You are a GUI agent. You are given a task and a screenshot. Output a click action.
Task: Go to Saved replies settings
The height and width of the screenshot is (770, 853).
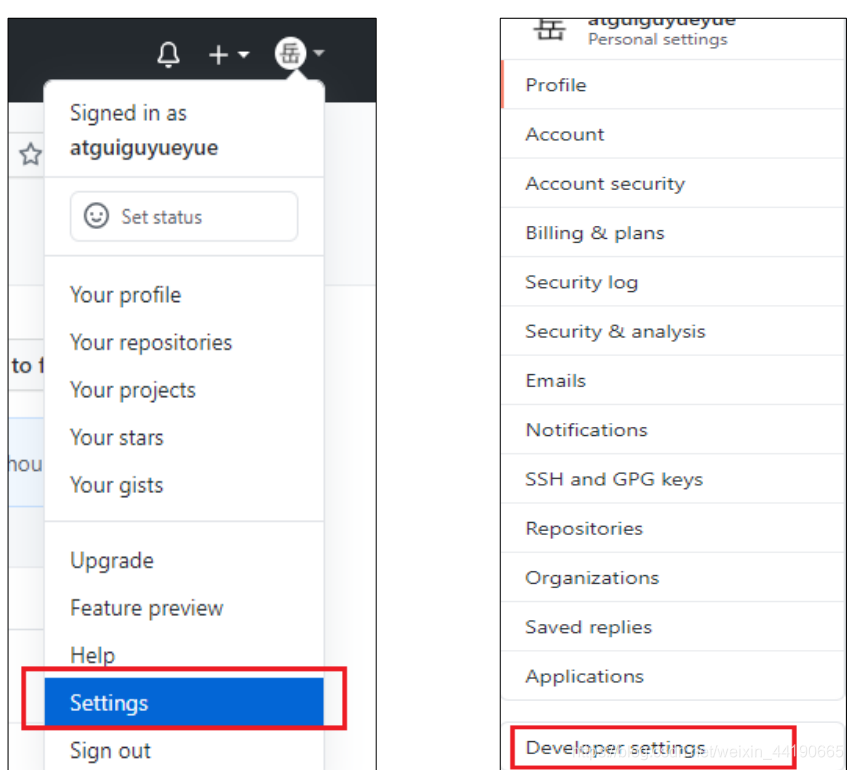673,627
